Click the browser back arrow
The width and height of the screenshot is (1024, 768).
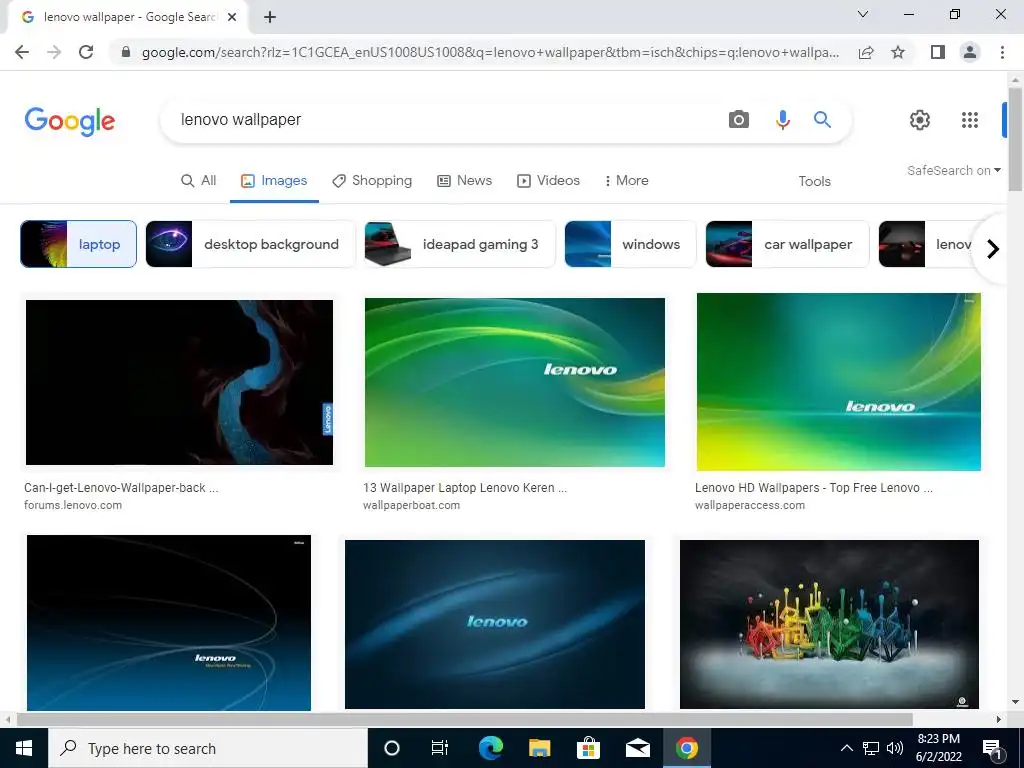pyautogui.click(x=22, y=52)
